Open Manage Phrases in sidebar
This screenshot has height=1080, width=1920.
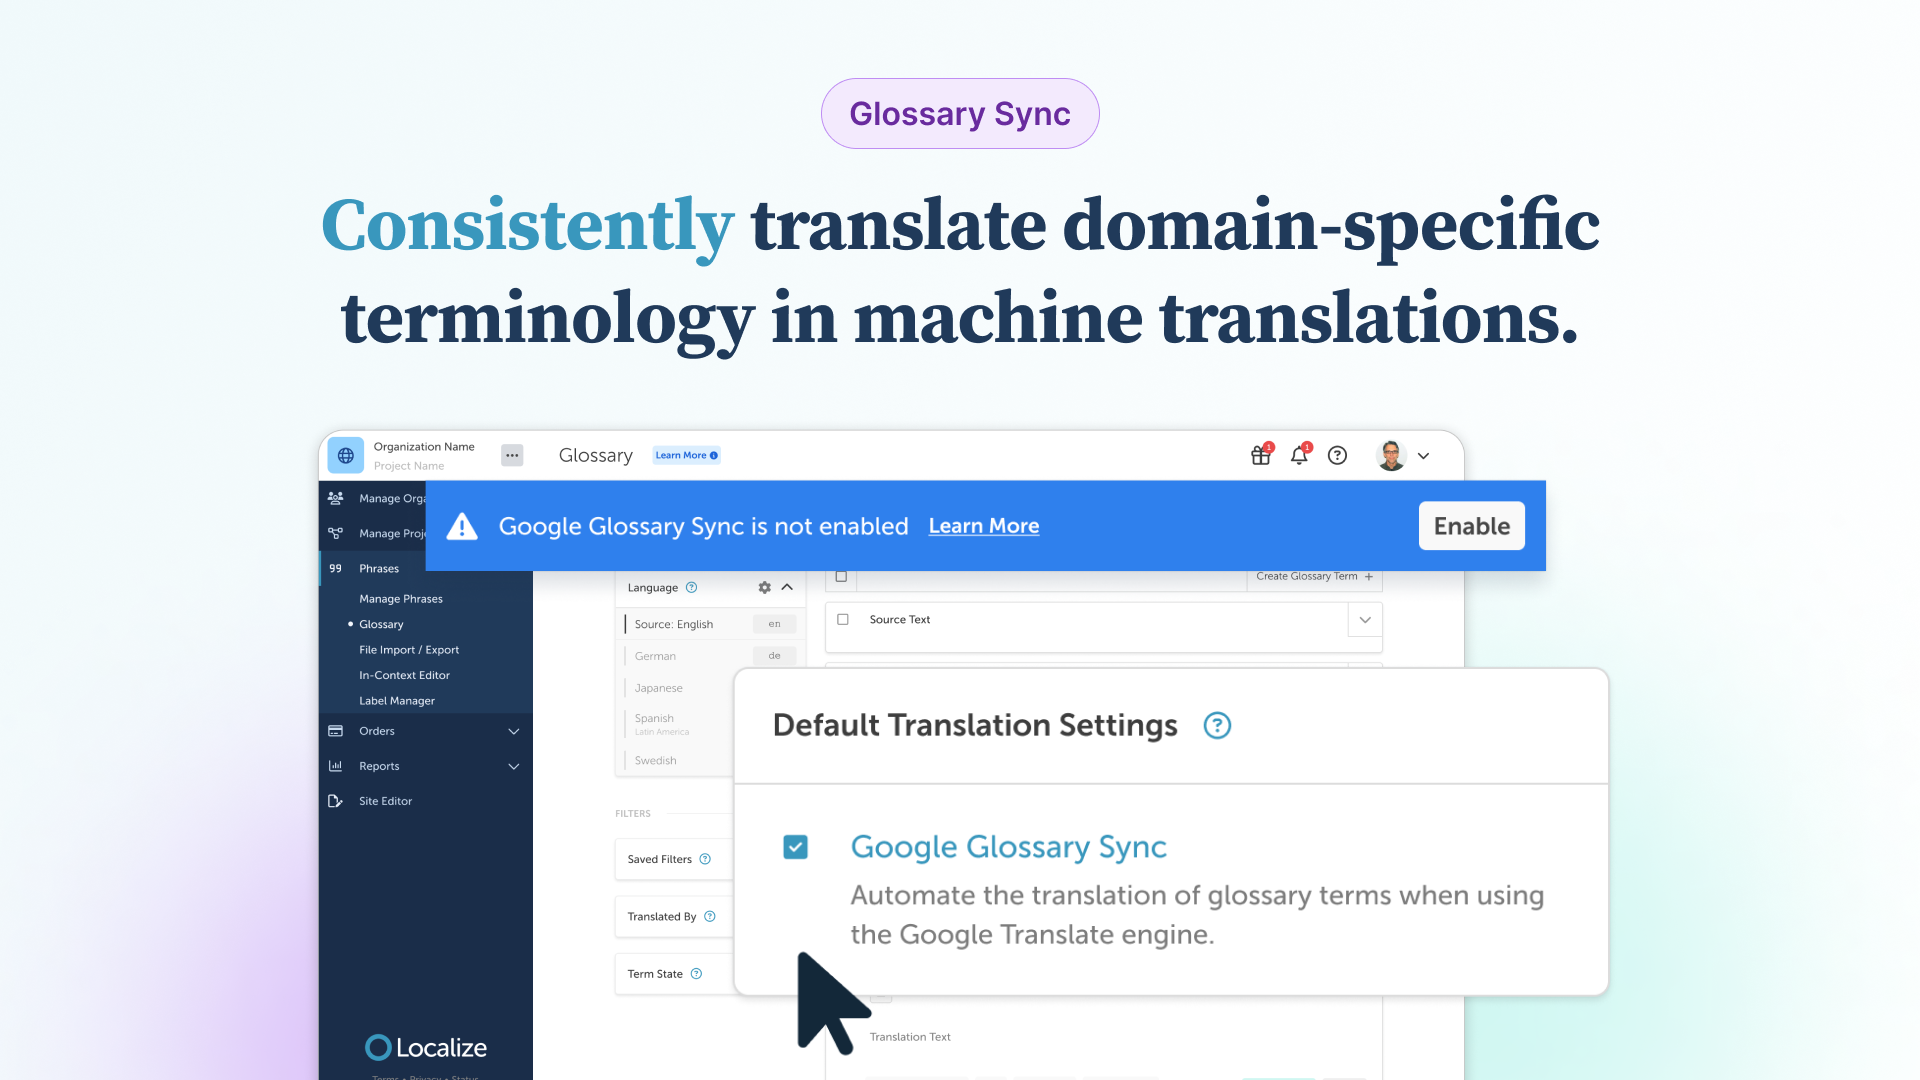(401, 599)
